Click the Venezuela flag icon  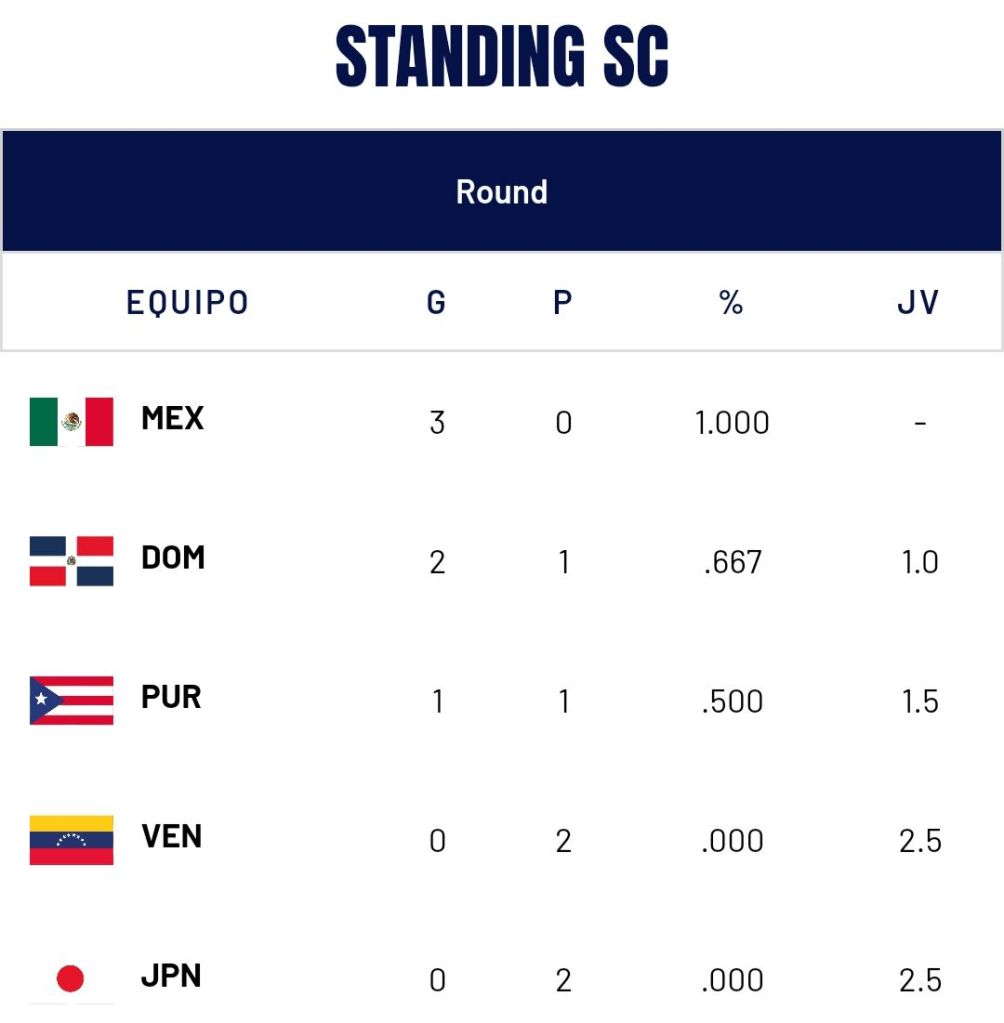[71, 840]
